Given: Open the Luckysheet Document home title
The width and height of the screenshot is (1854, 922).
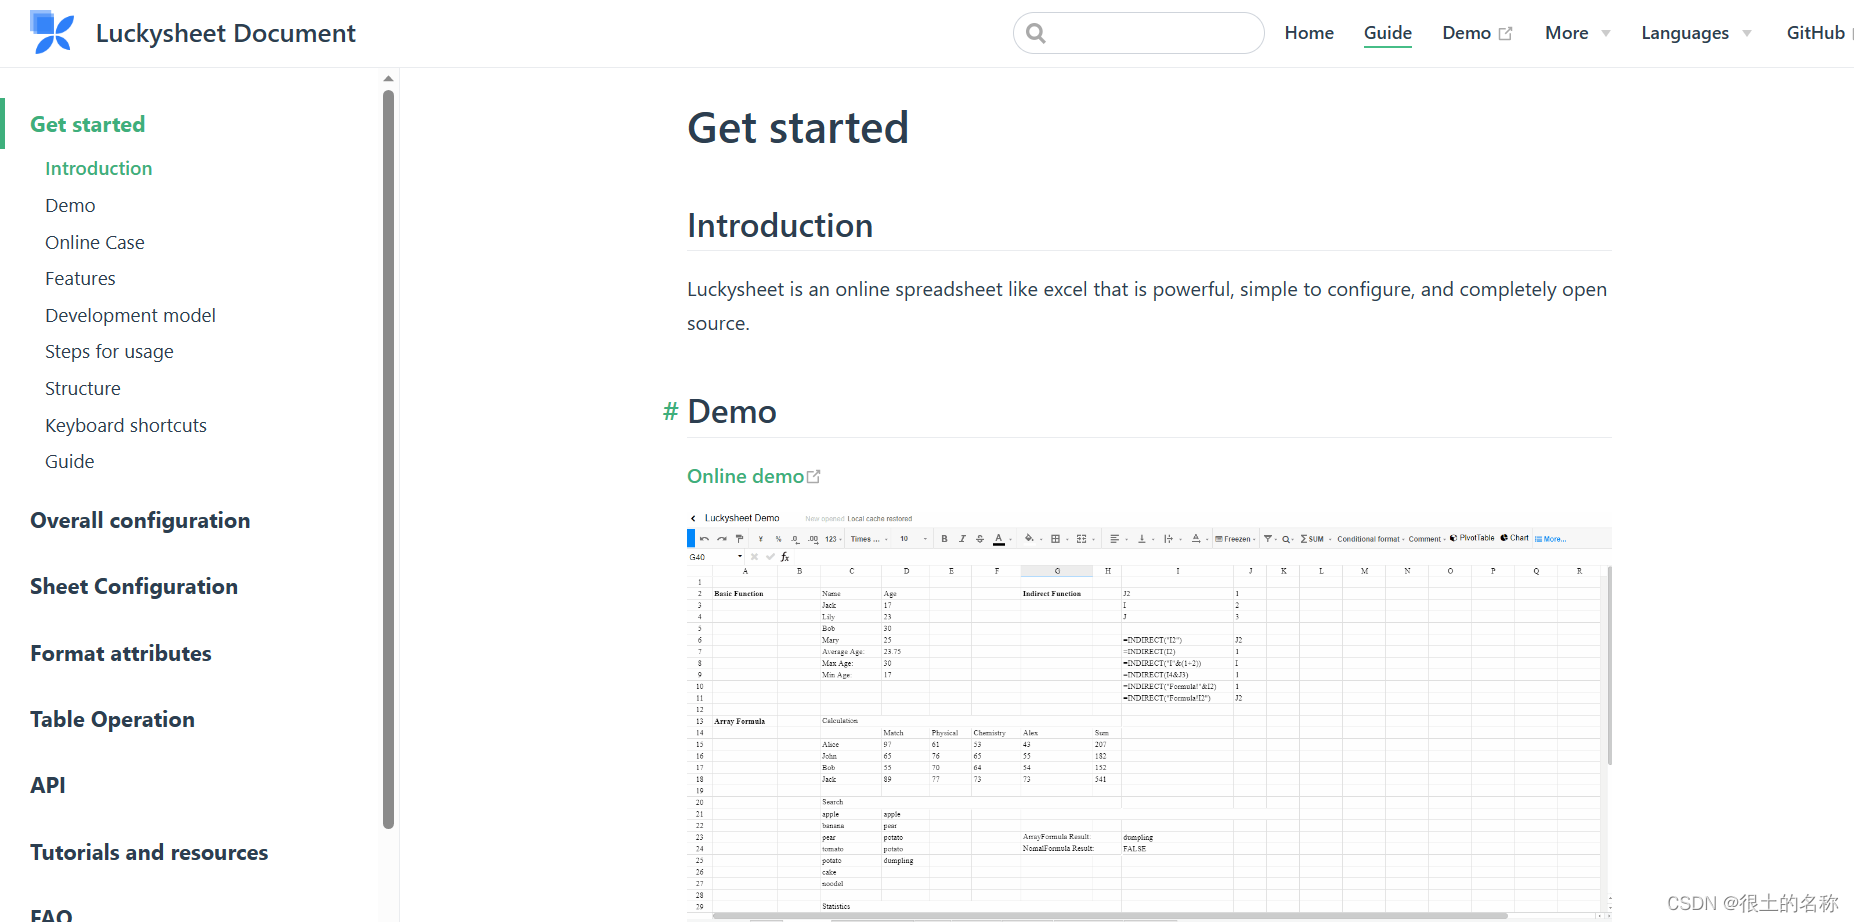Looking at the screenshot, I should tap(225, 33).
